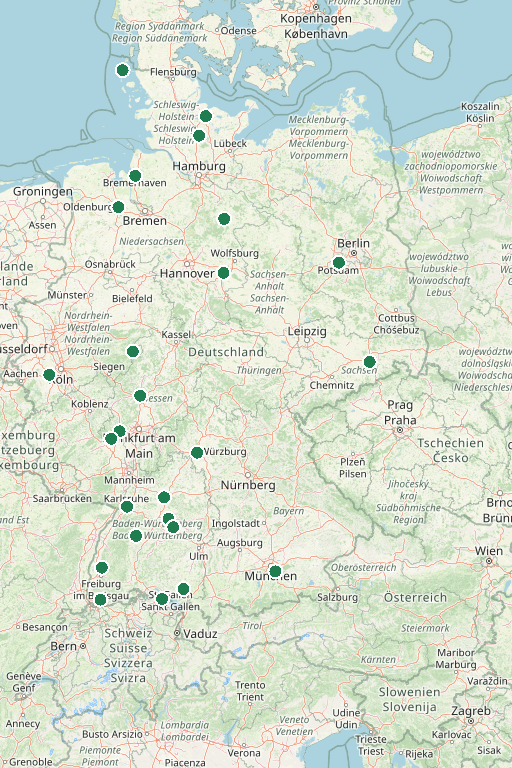Click the green marker on München
Image resolution: width=512 pixels, height=768 pixels.
point(275,571)
